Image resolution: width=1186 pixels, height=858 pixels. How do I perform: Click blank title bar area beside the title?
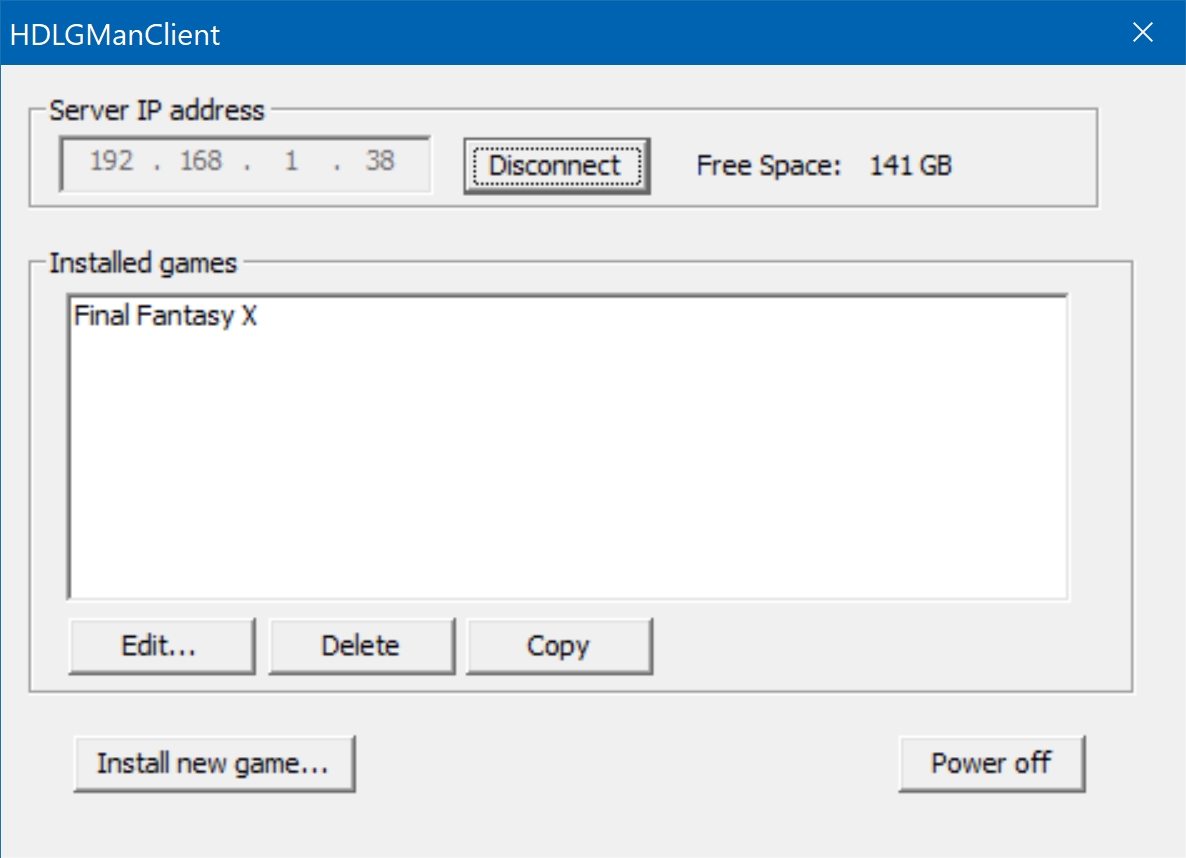click(666, 33)
